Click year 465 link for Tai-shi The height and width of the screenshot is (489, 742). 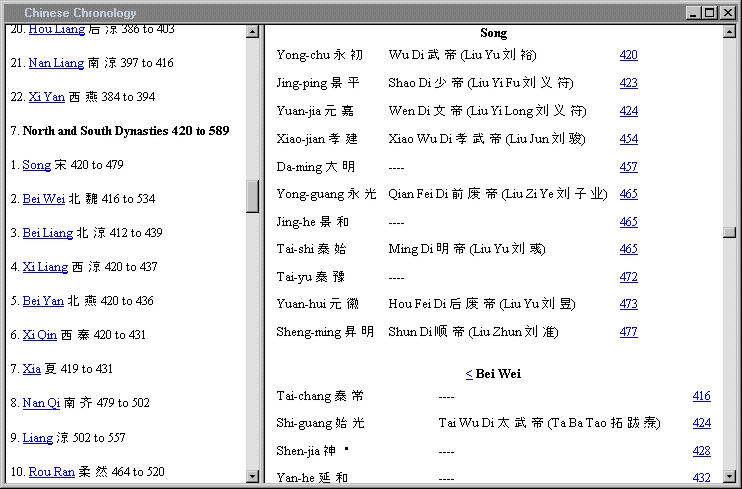(x=628, y=249)
